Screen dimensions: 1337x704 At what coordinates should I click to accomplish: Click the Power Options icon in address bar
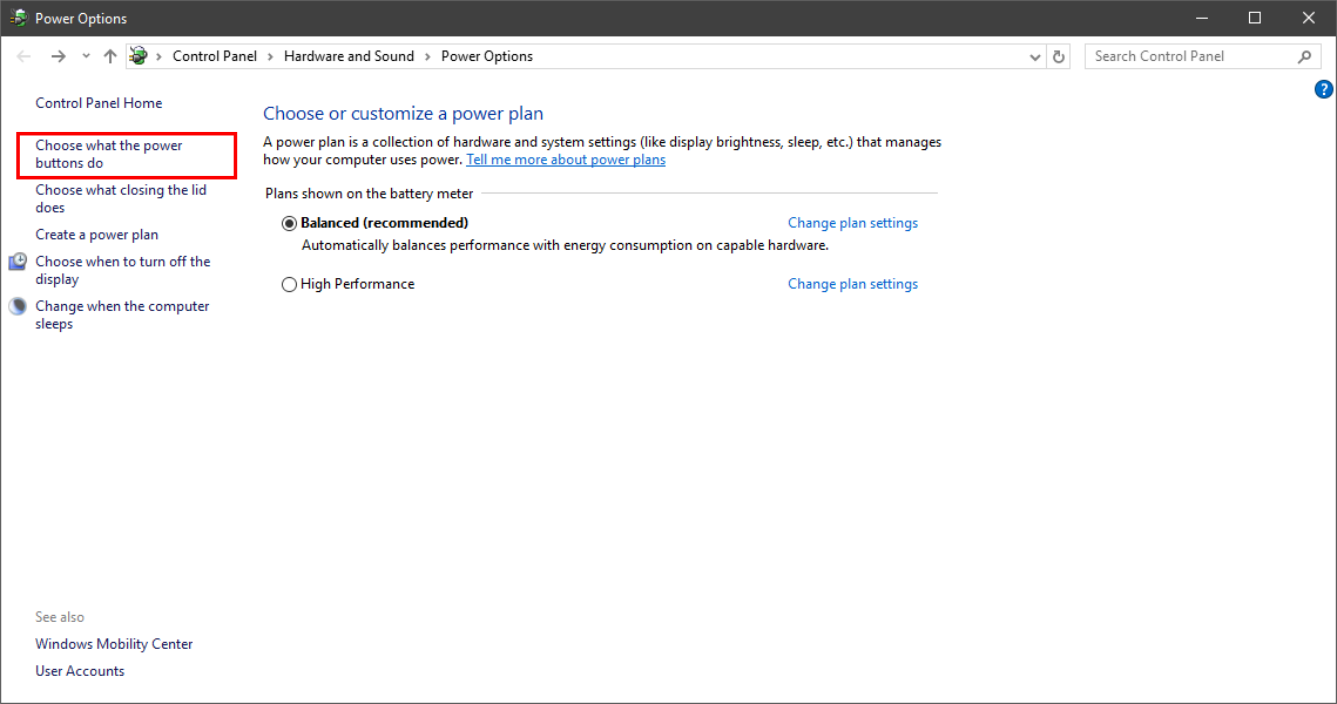[139, 56]
